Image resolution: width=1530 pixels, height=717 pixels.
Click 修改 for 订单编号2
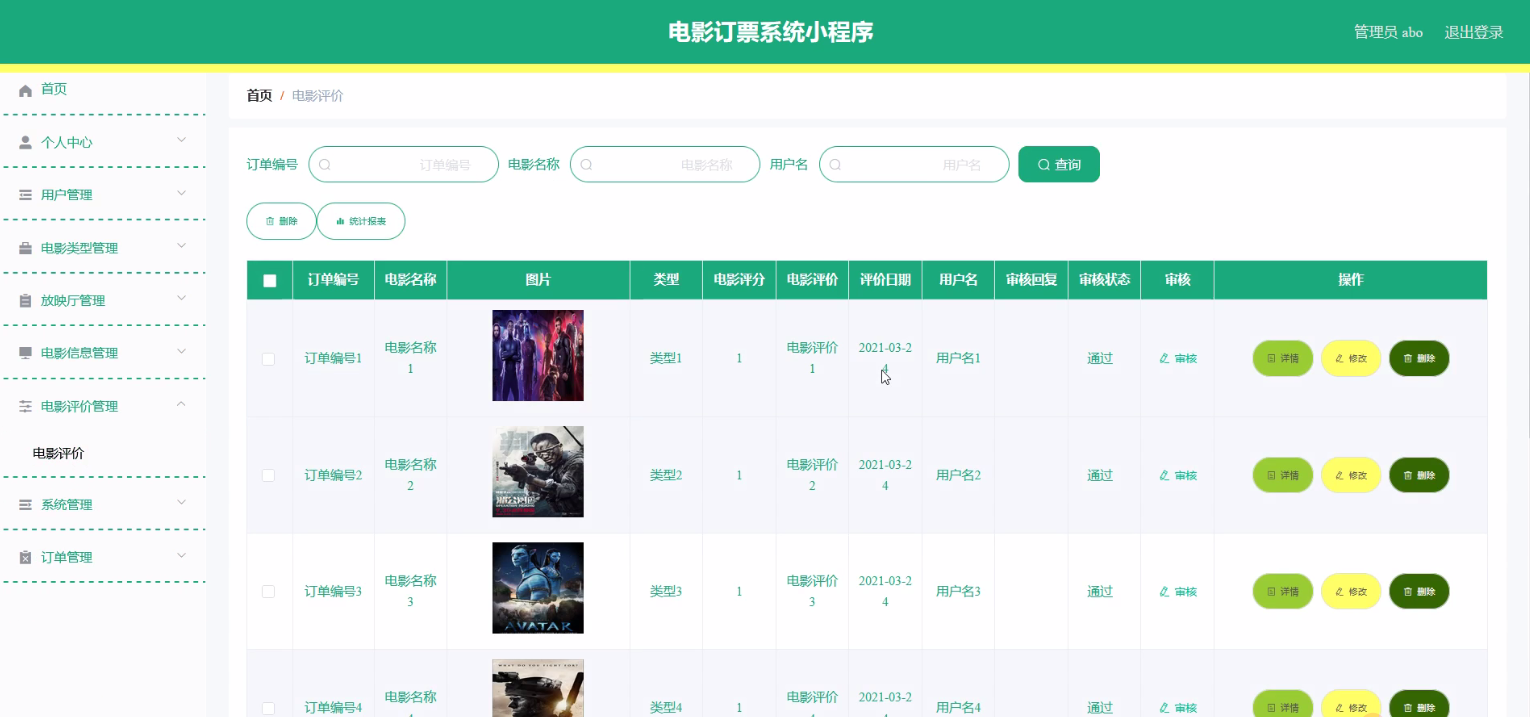coord(1351,475)
